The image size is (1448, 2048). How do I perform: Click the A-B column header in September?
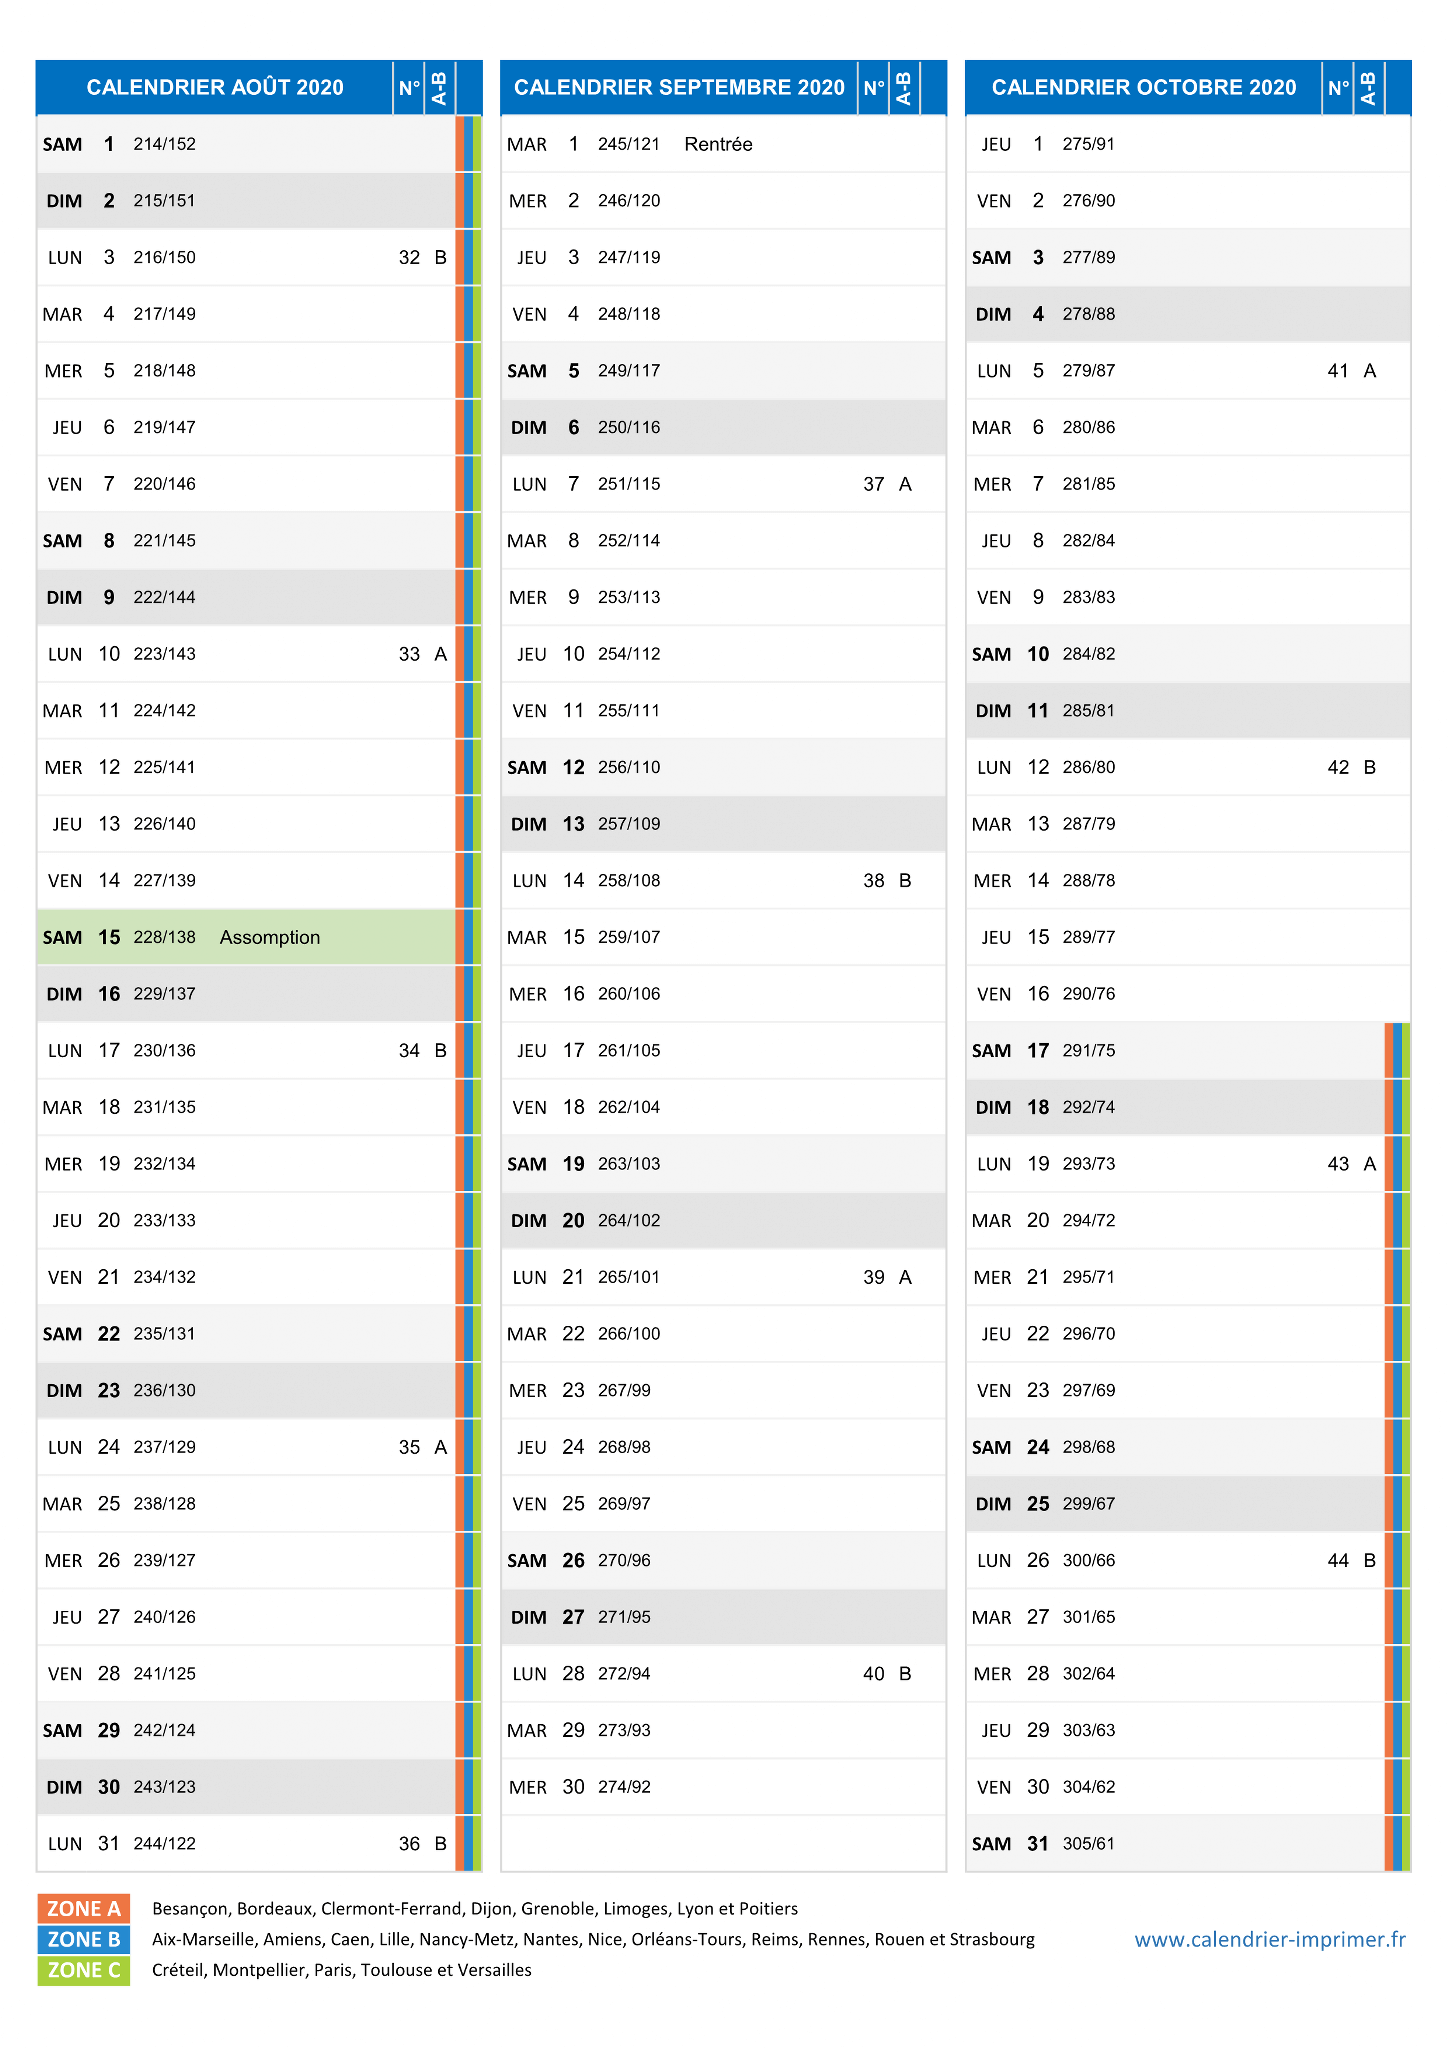pos(904,88)
